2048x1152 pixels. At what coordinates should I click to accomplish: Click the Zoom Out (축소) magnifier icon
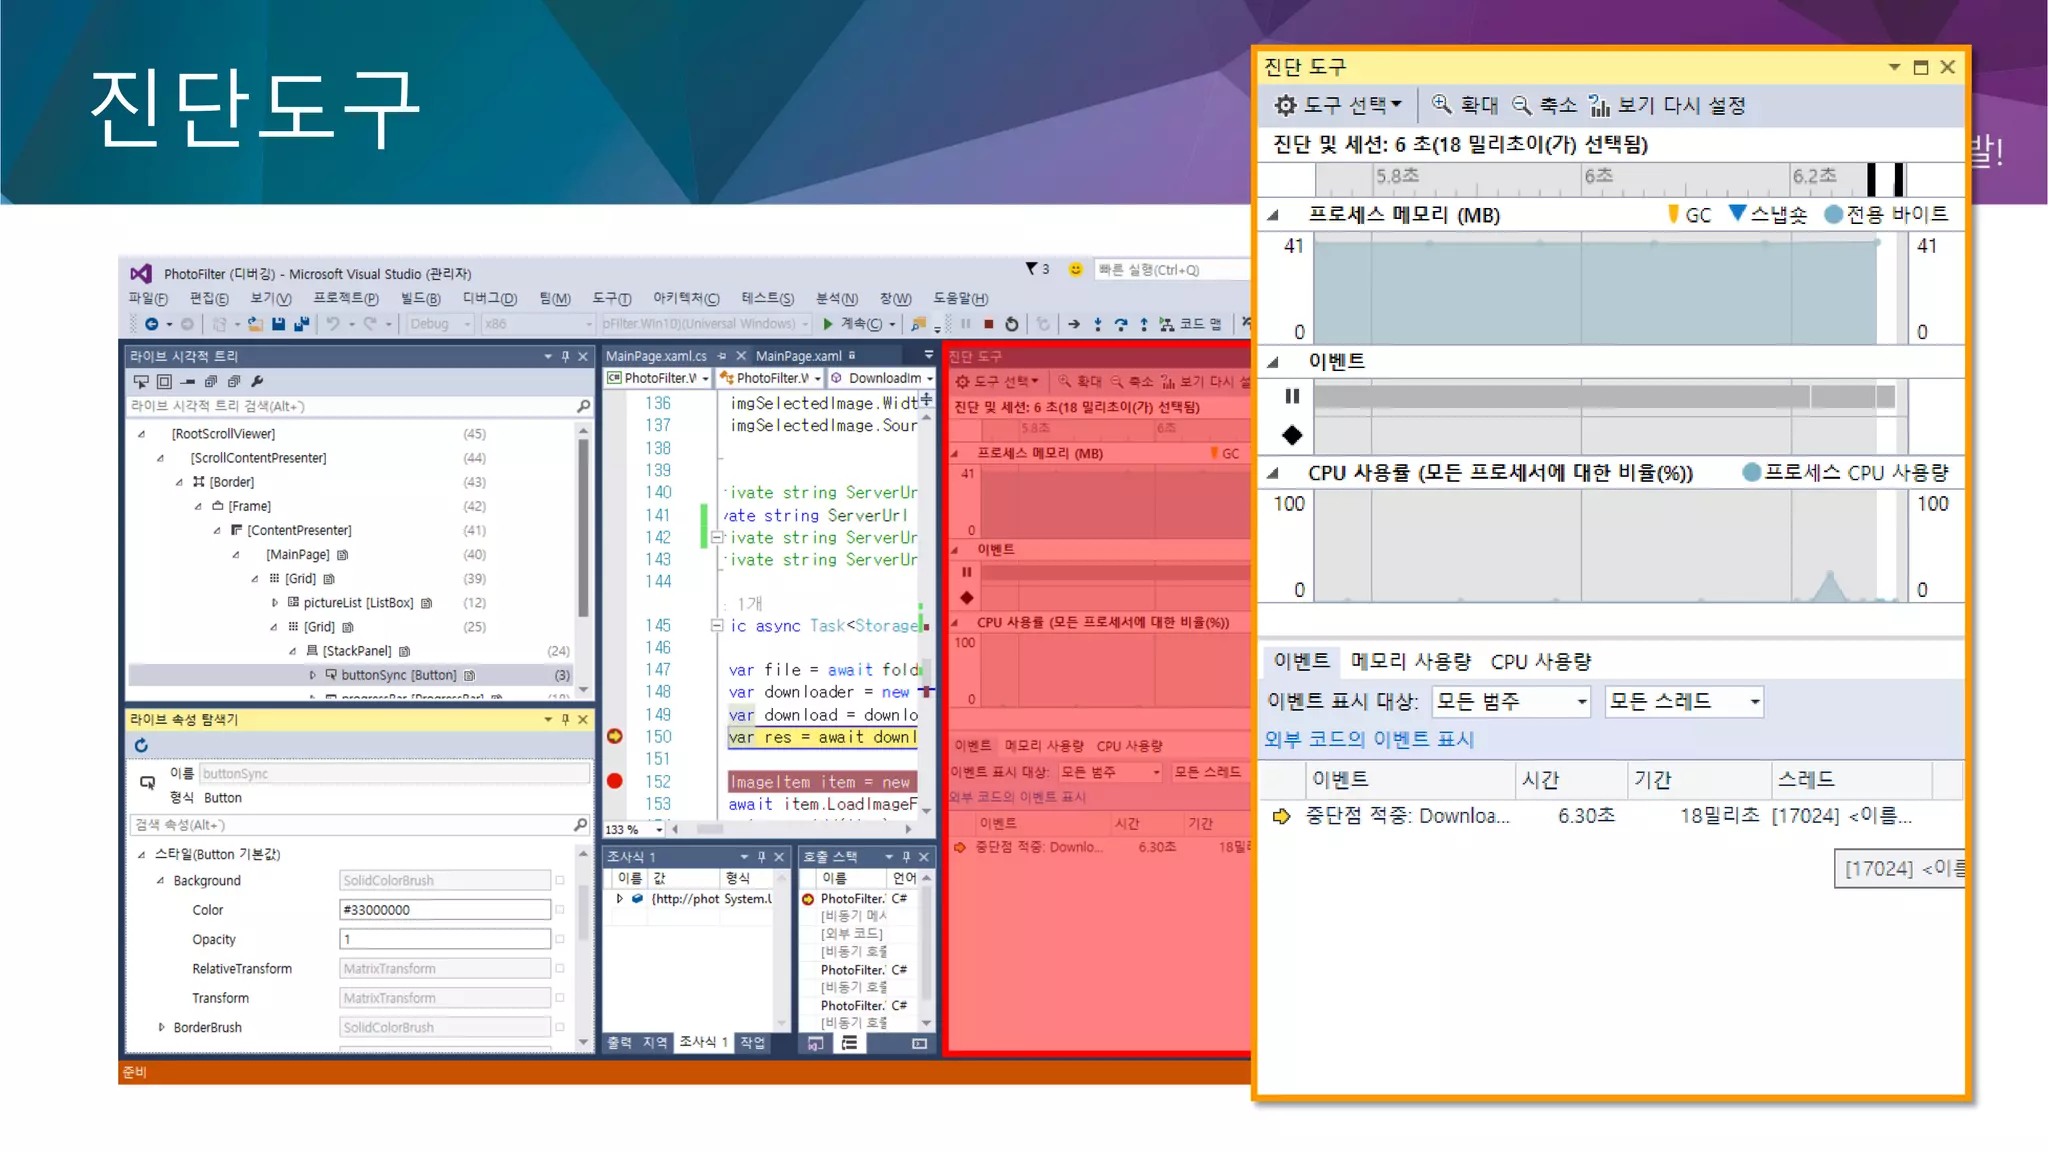click(x=1521, y=105)
